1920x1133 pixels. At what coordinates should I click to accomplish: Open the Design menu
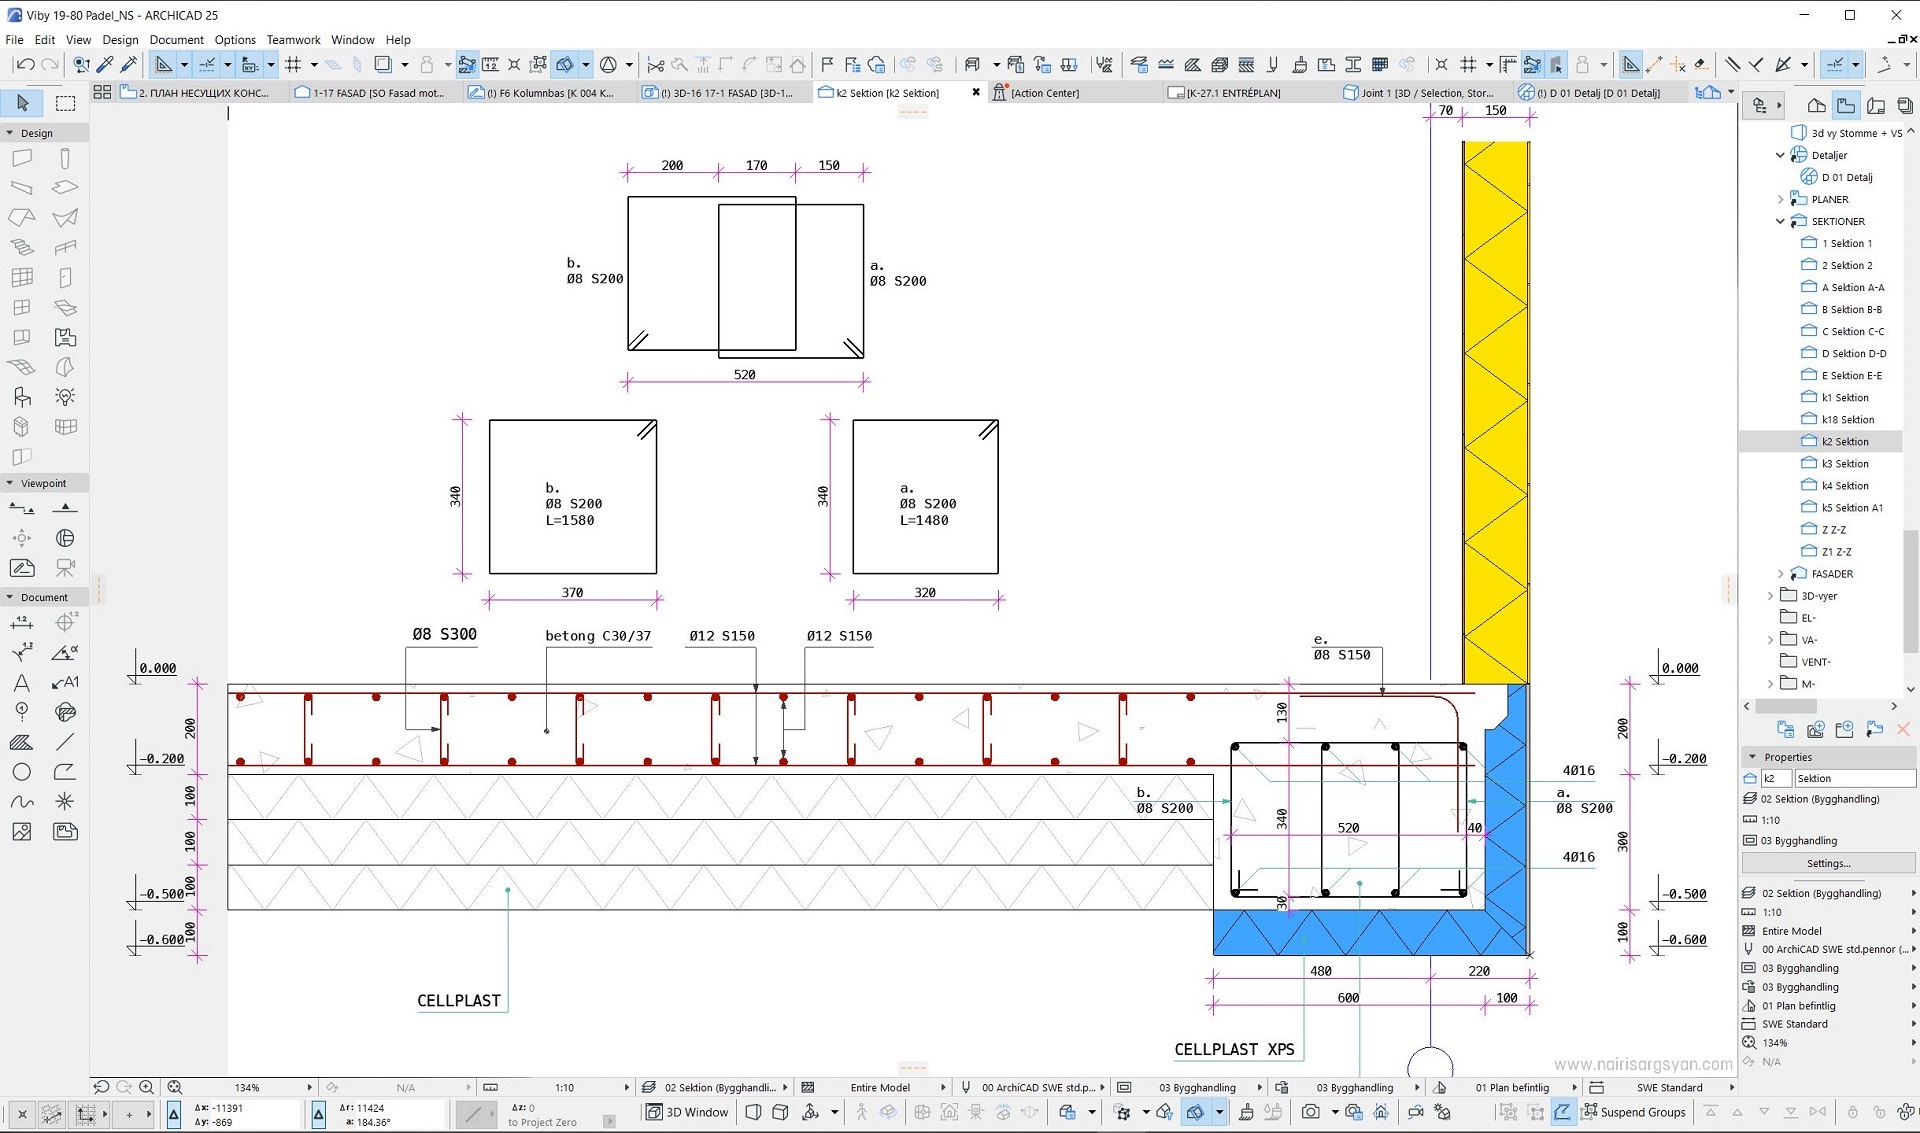pos(121,39)
